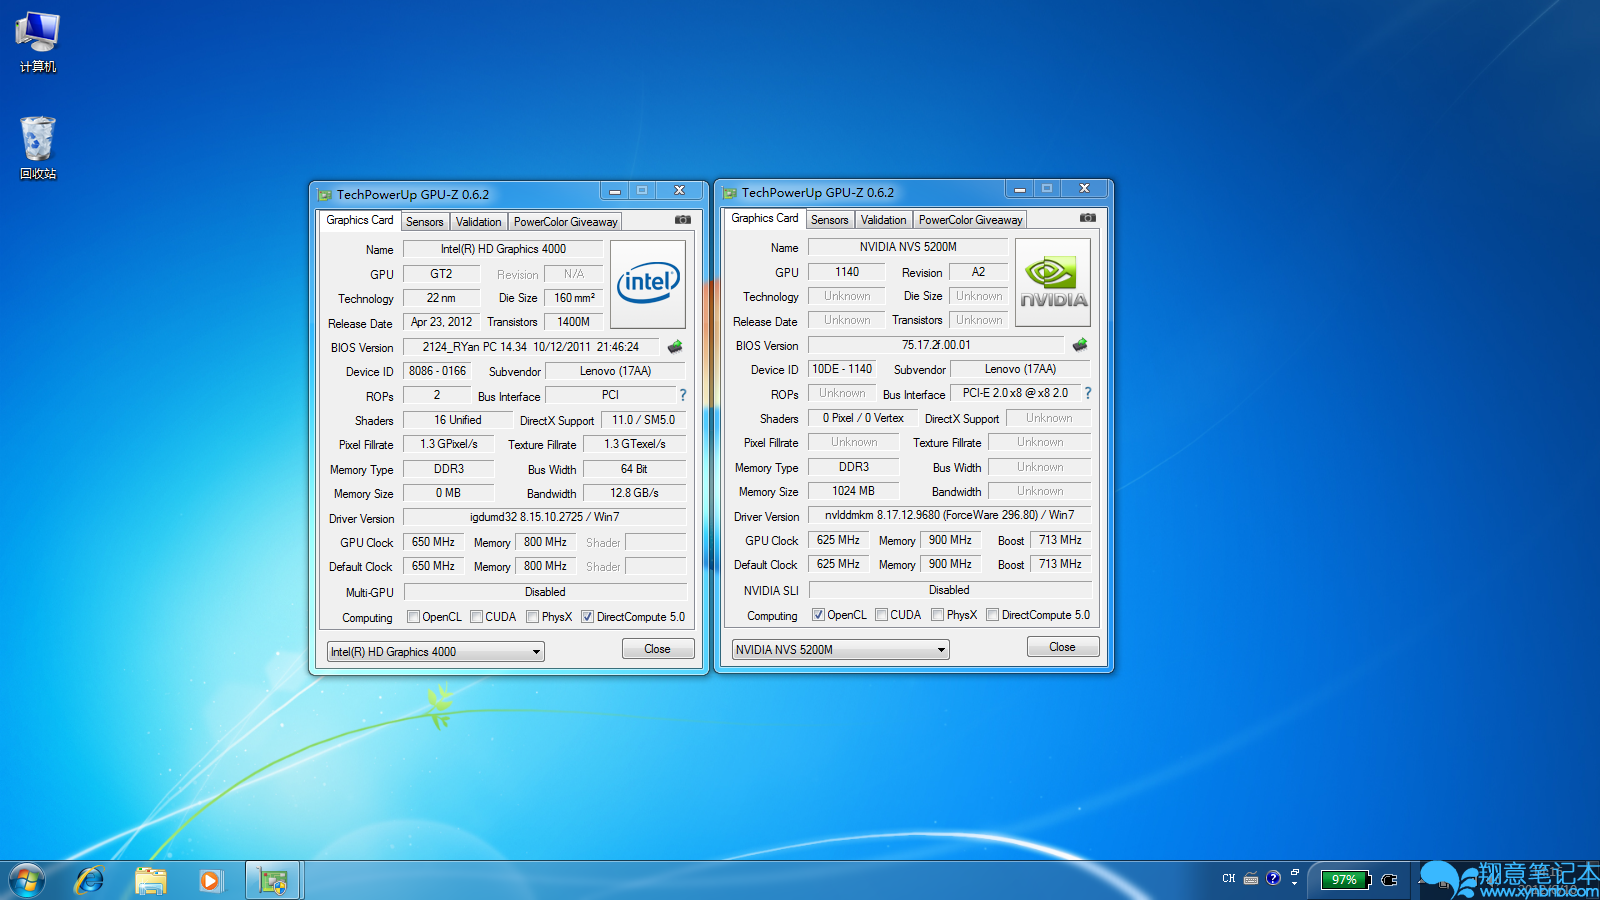Click the BIOS Version field 75.17.2f.00.01
The width and height of the screenshot is (1600, 900).
936,345
